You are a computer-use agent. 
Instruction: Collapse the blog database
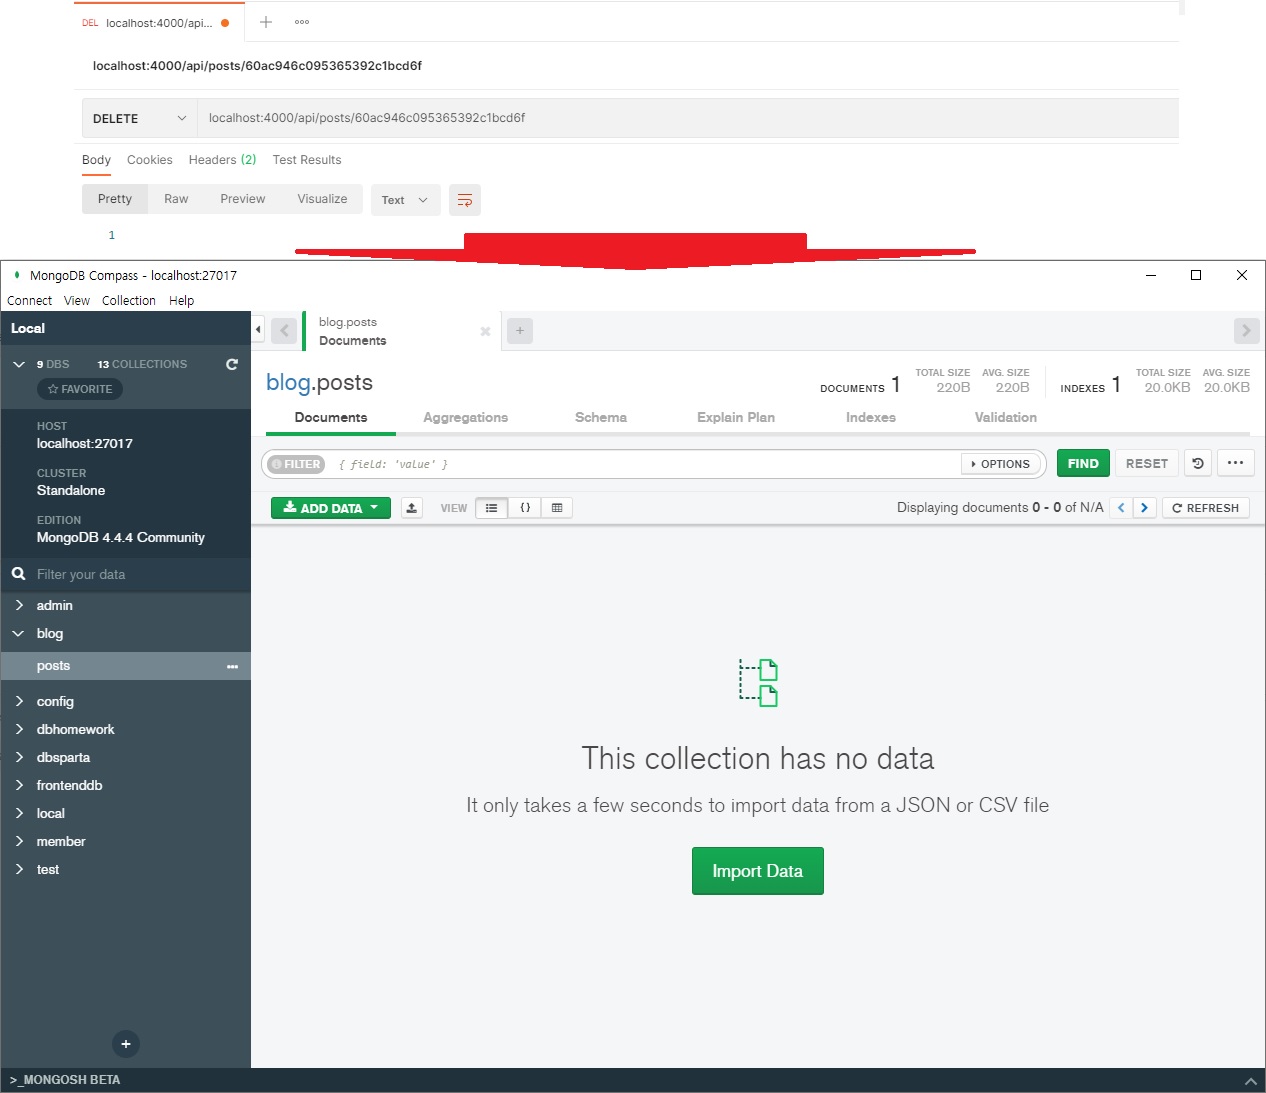tap(19, 633)
